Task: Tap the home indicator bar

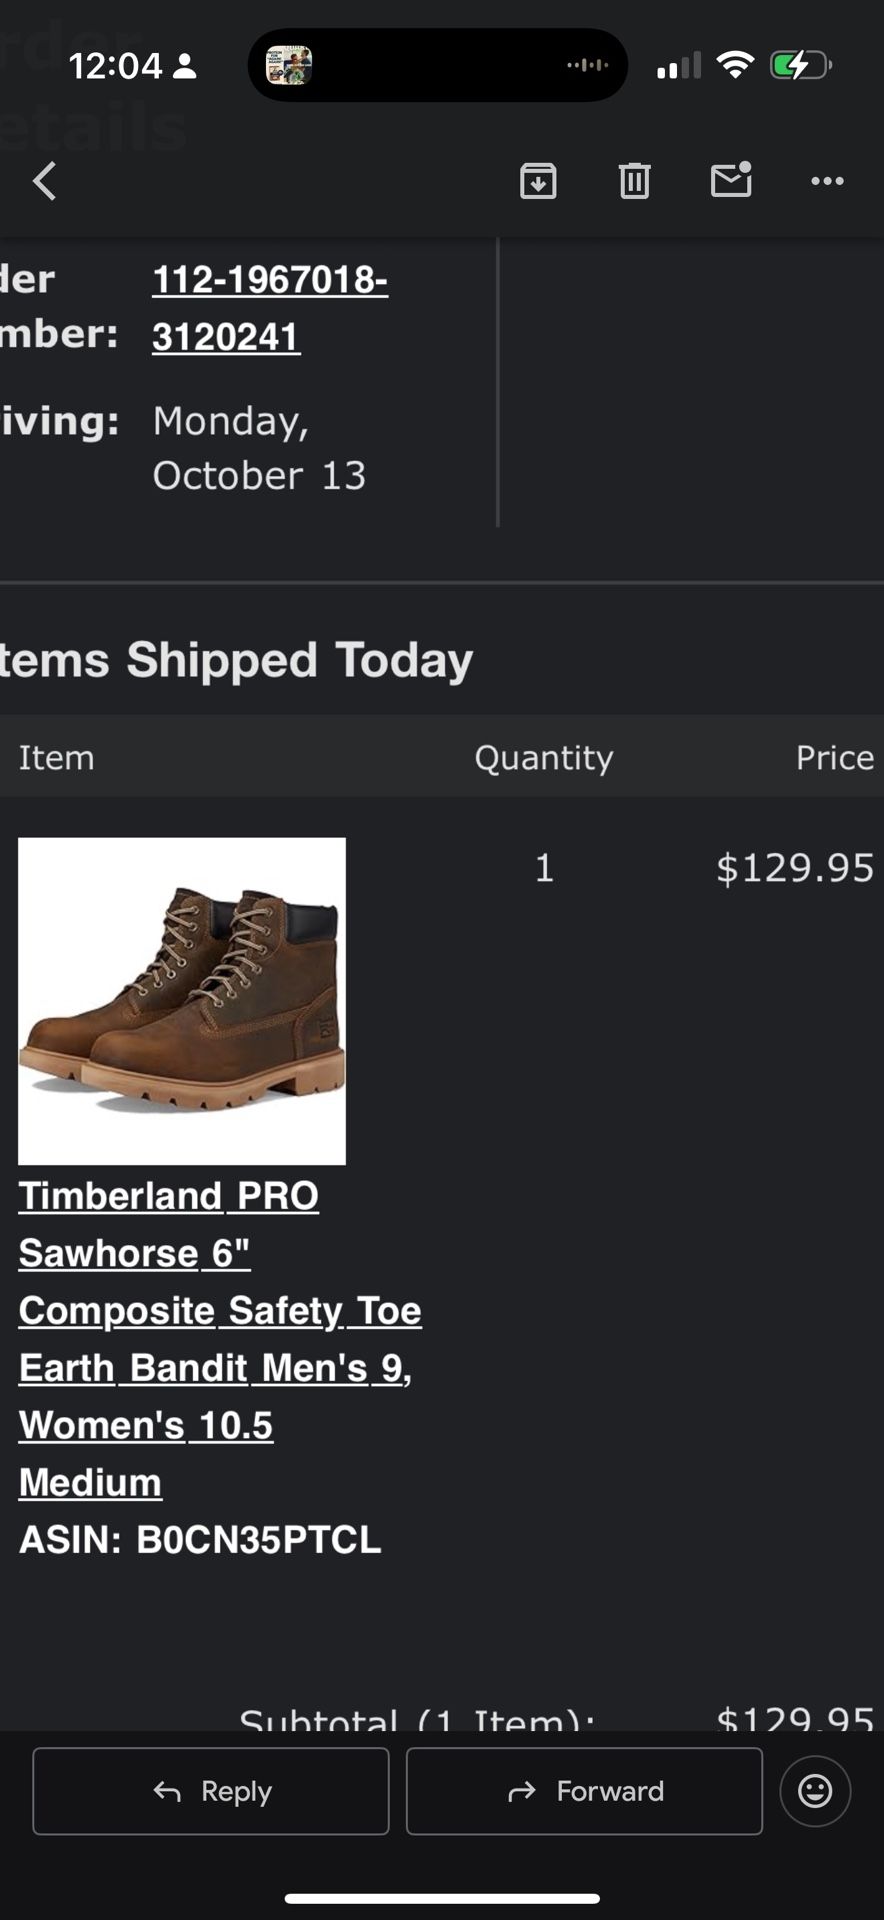Action: point(442,1898)
